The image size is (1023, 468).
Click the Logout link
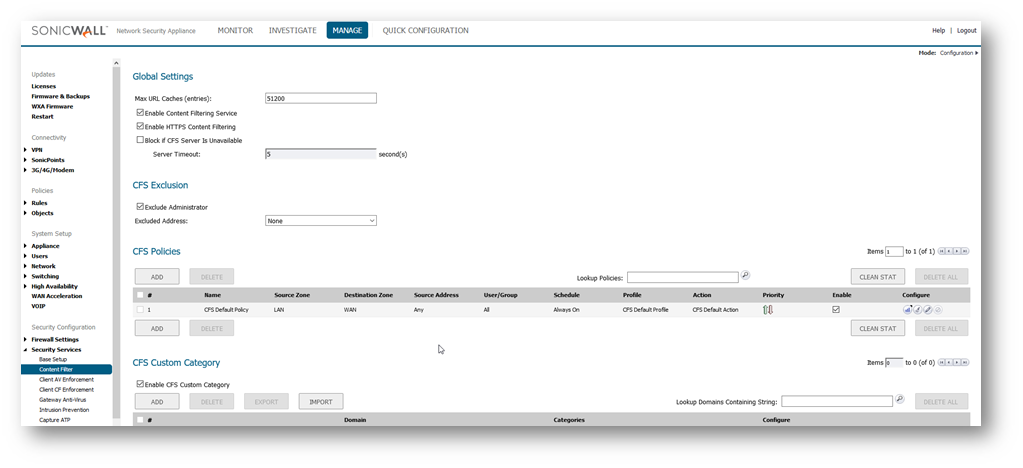tap(966, 31)
